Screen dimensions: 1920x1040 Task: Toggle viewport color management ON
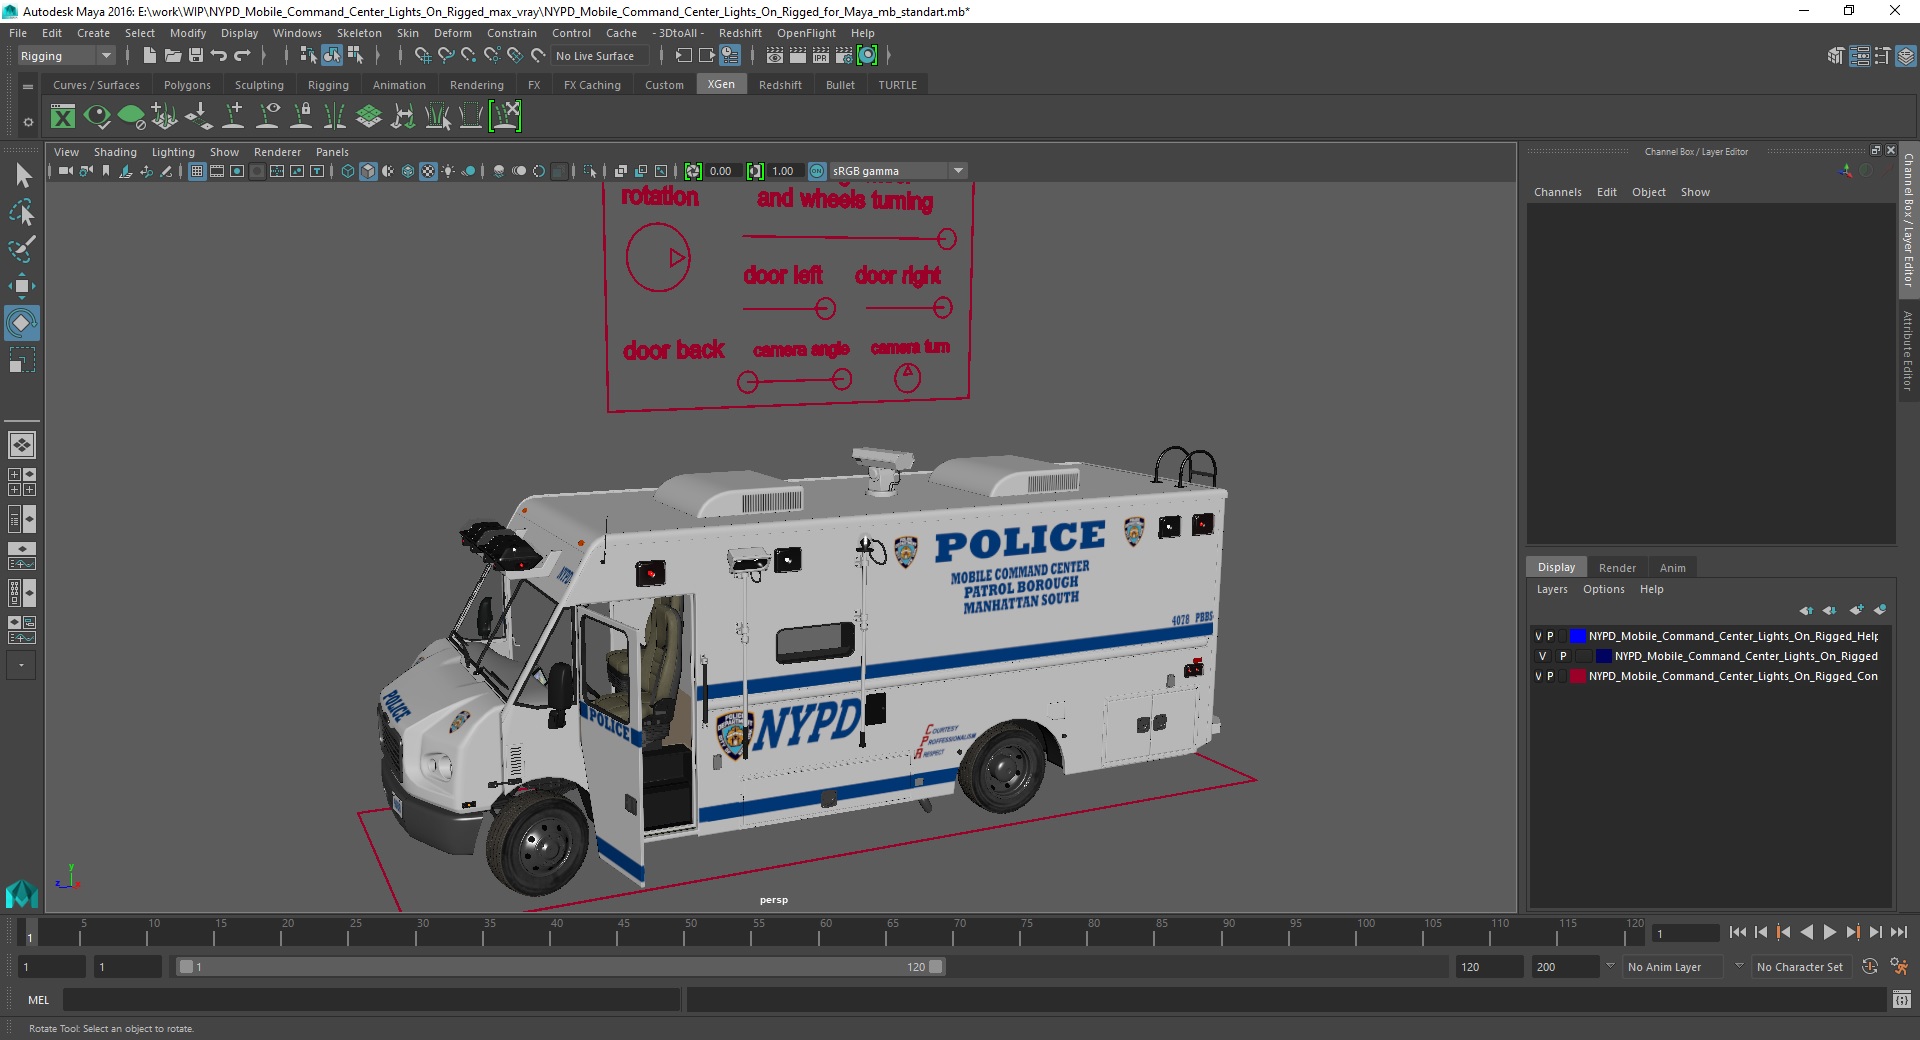pos(817,171)
